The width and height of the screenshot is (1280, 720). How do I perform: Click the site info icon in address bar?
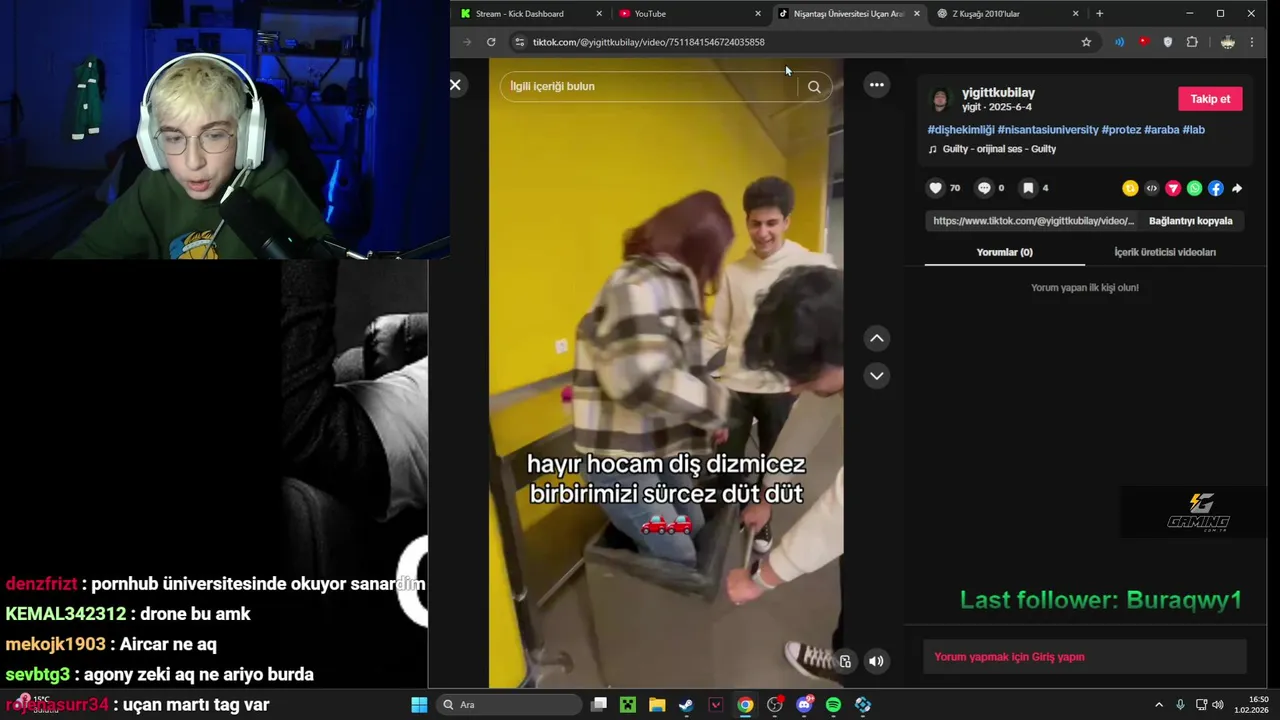click(x=519, y=42)
